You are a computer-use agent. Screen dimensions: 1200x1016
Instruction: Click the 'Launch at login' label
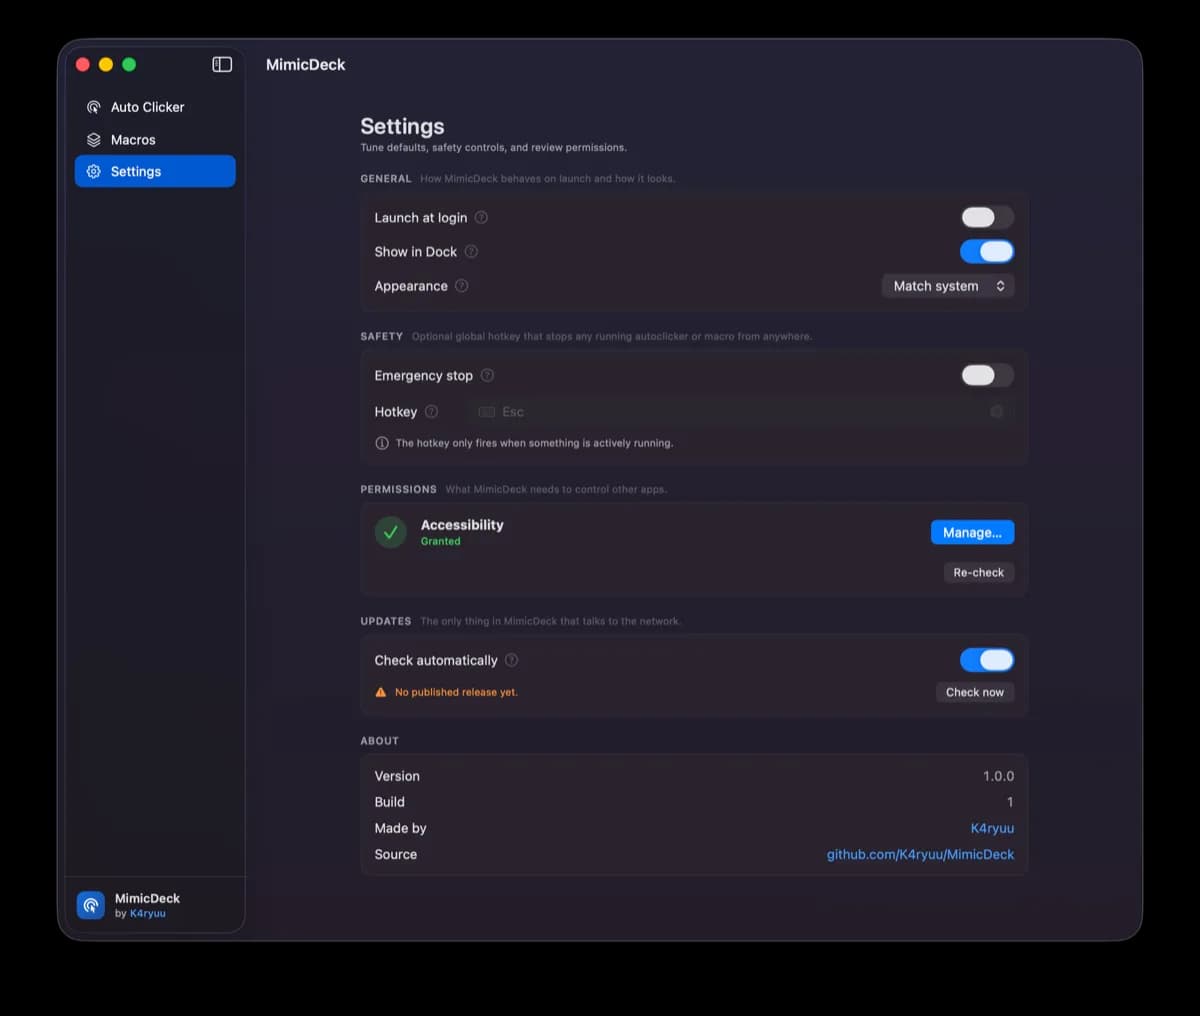[421, 217]
